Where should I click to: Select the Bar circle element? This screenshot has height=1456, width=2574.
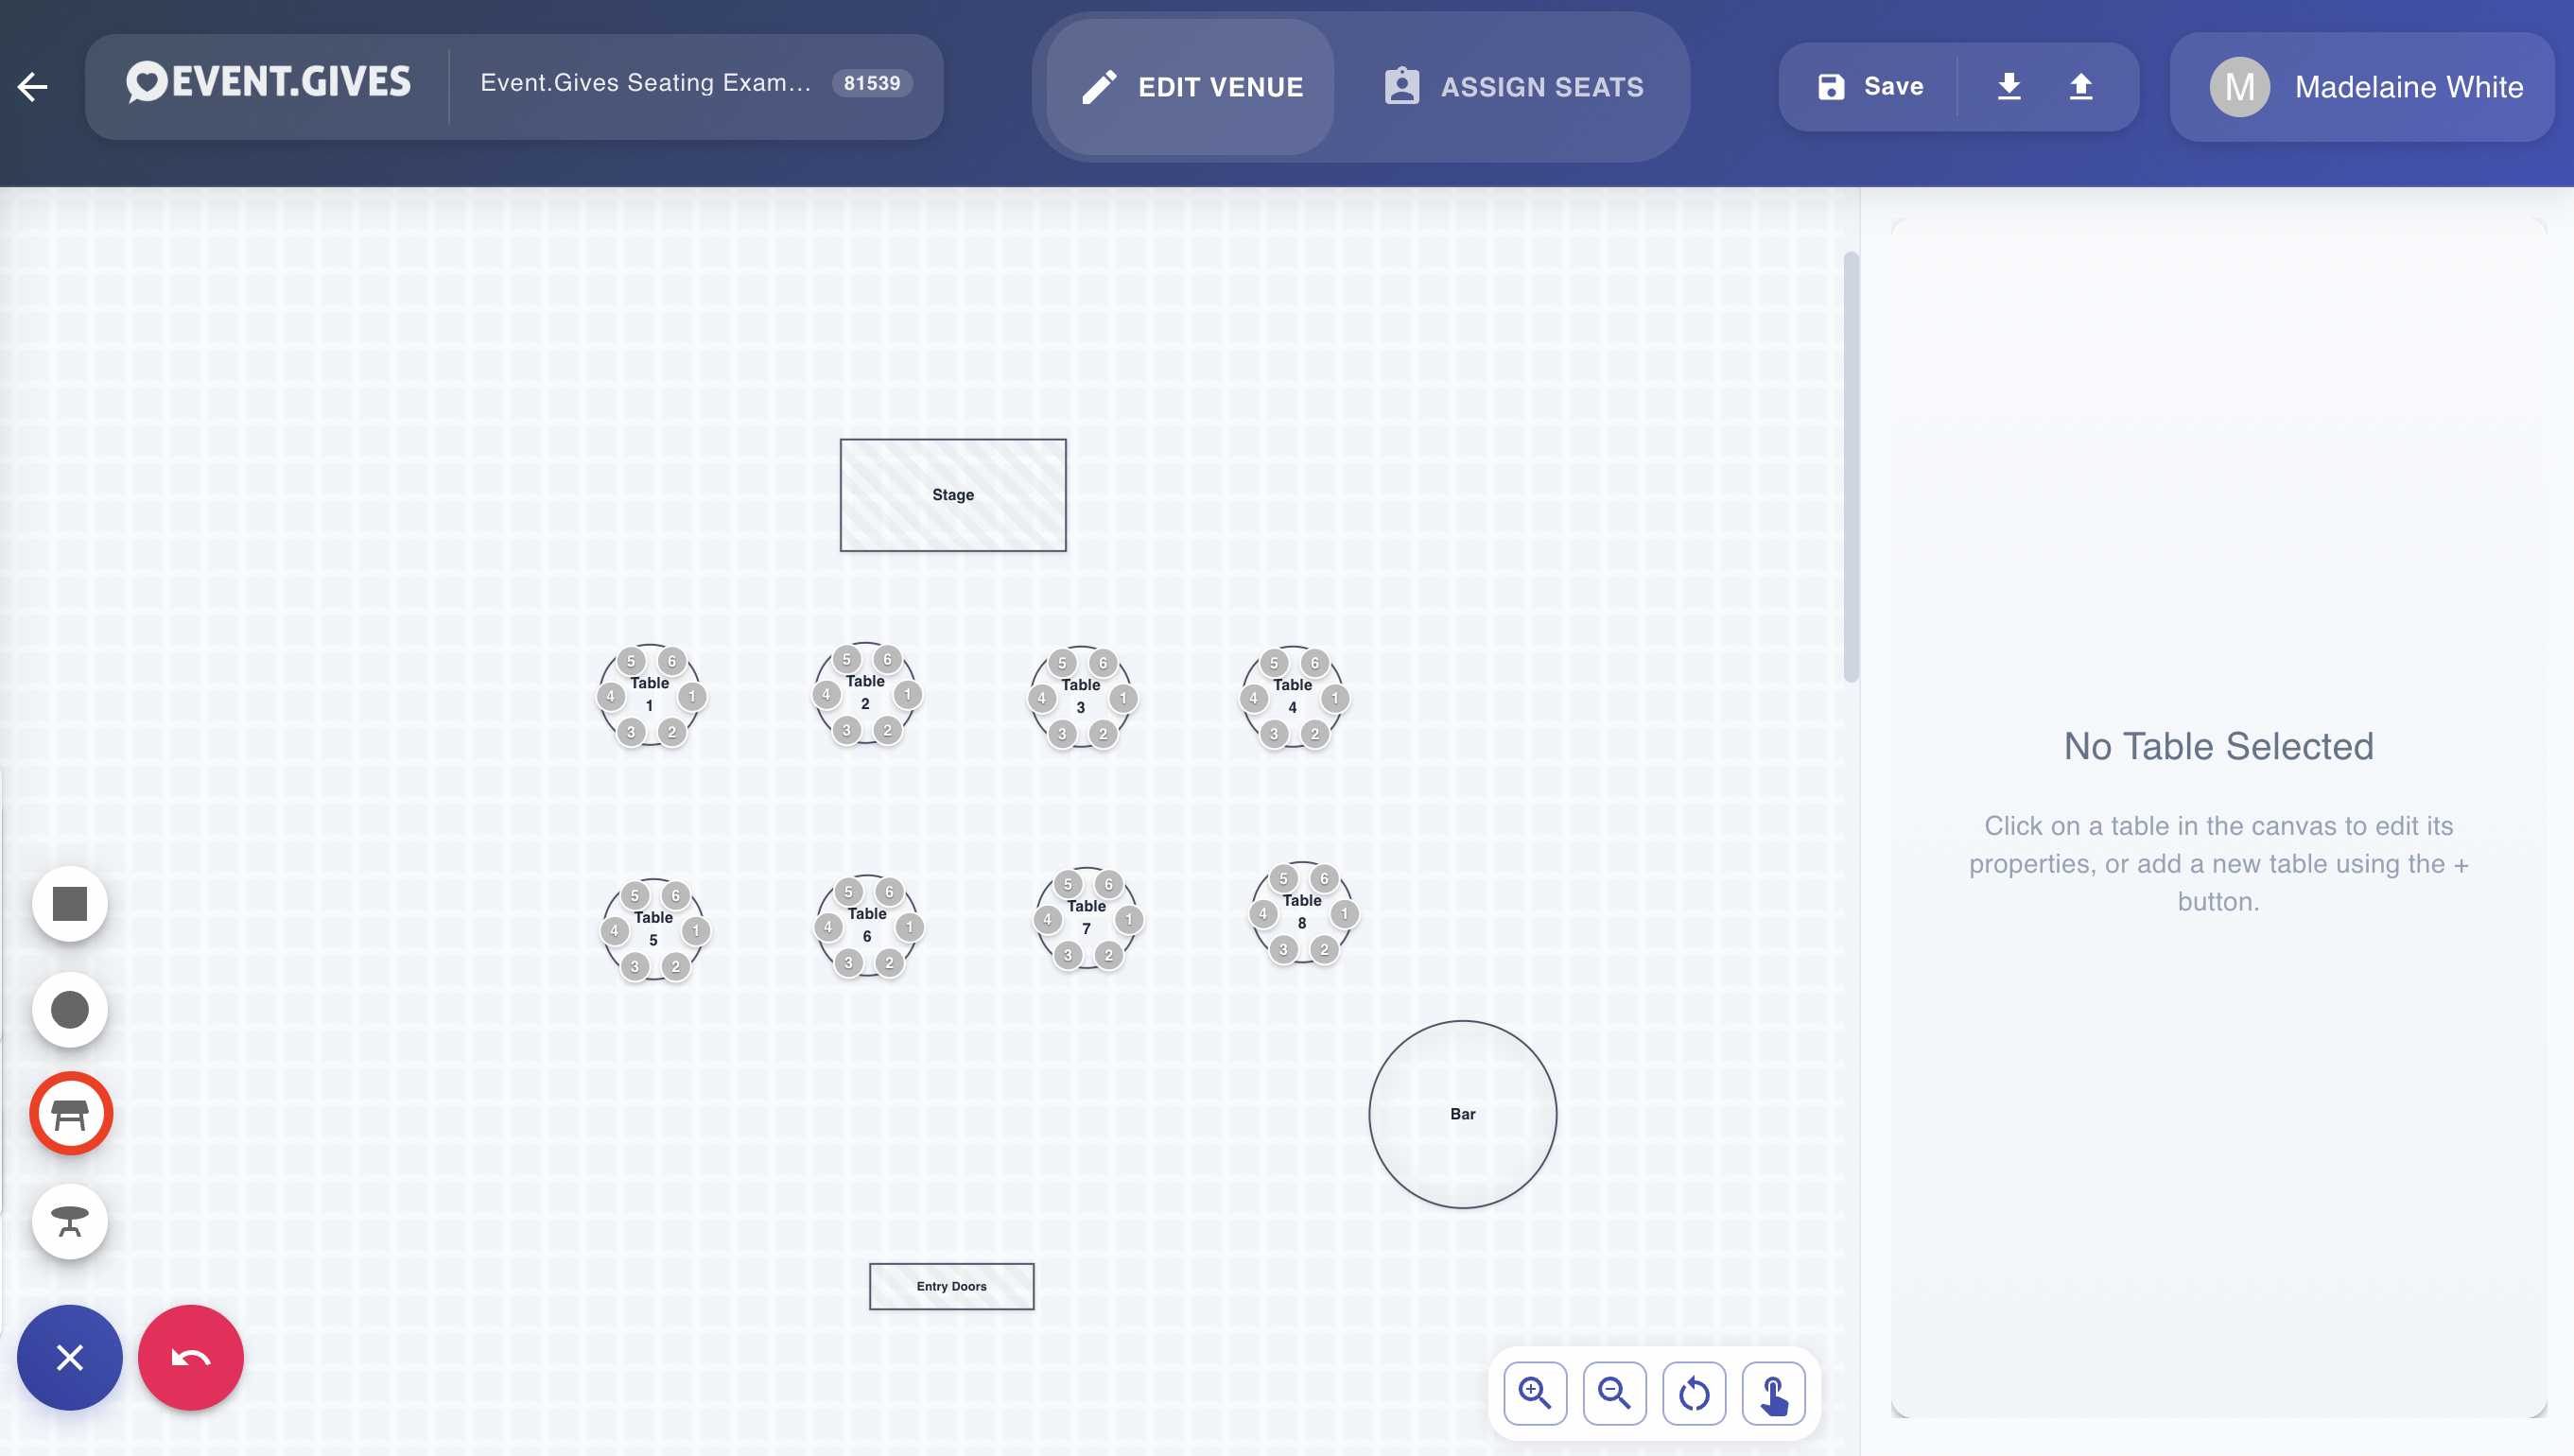1463,1114
